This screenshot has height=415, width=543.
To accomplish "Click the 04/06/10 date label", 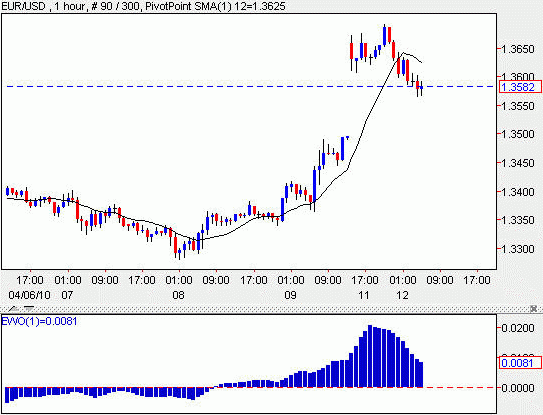I will [29, 295].
